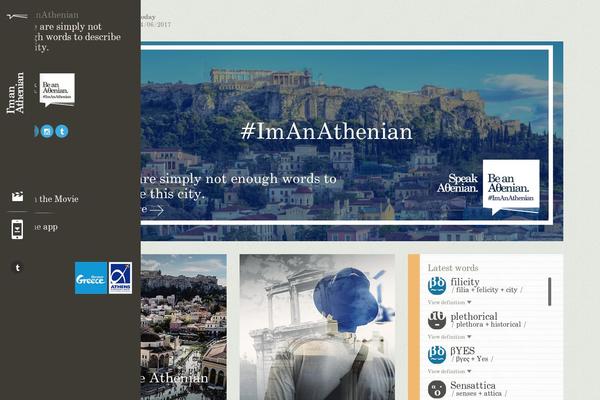Click the Latest words heading
The height and width of the screenshot is (400, 600).
(453, 268)
